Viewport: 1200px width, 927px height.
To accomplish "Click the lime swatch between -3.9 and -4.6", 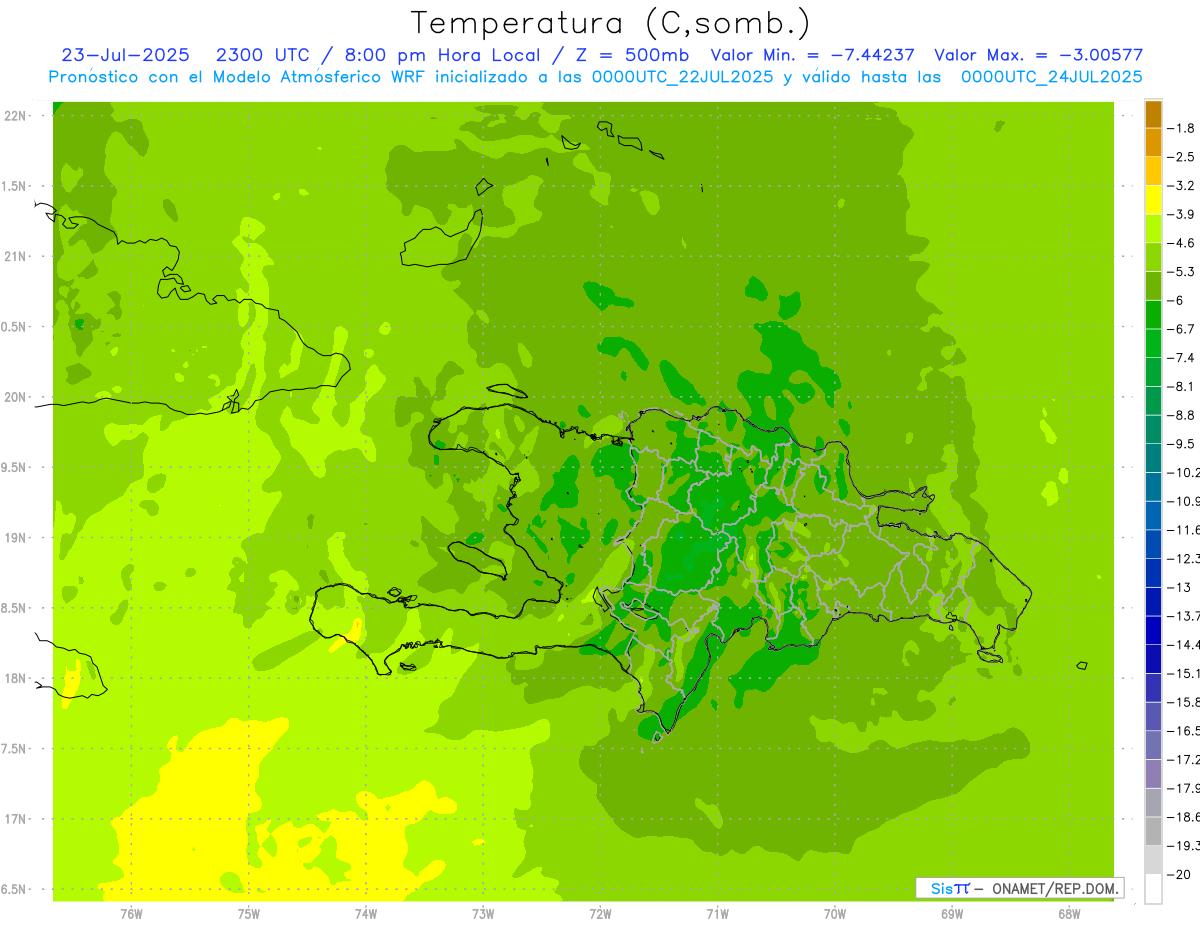I will point(1153,229).
